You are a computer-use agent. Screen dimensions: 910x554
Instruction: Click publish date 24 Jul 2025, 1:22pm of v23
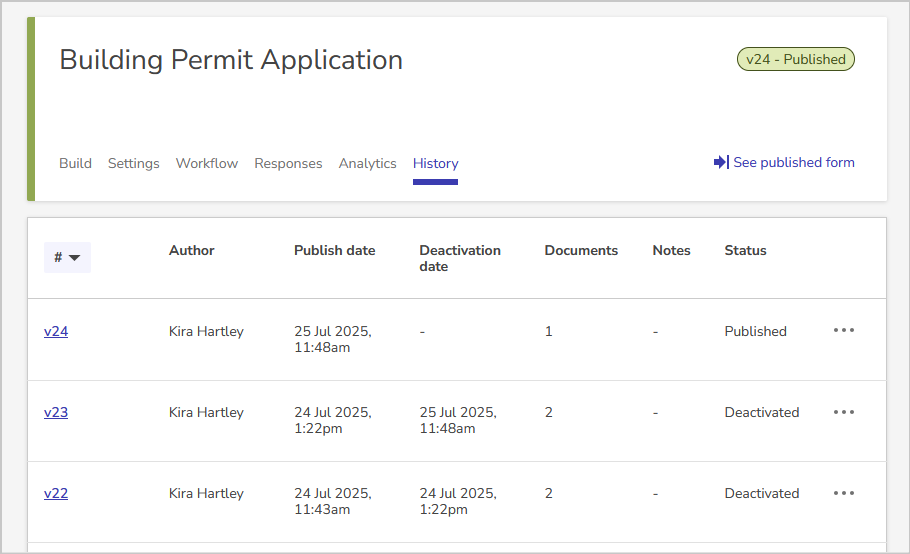pos(333,421)
